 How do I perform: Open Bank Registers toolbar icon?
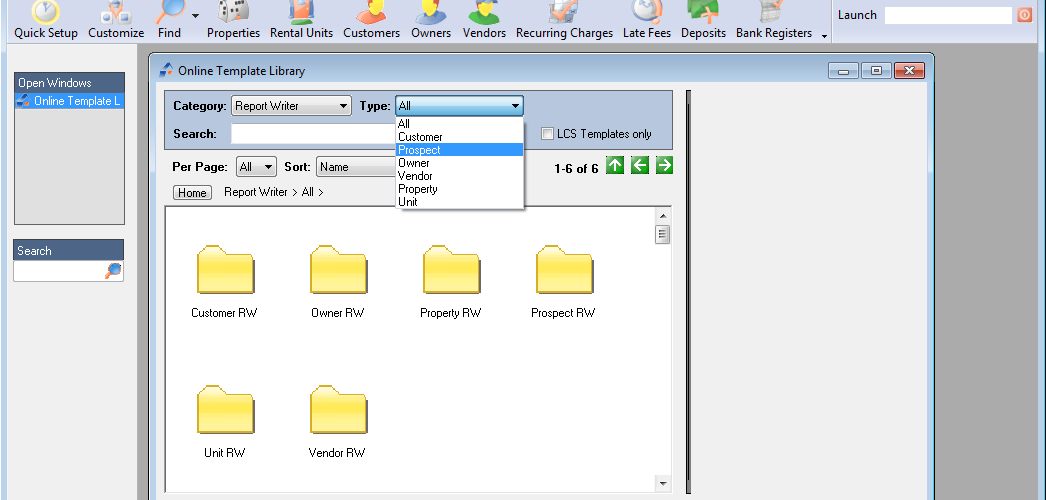coord(774,20)
